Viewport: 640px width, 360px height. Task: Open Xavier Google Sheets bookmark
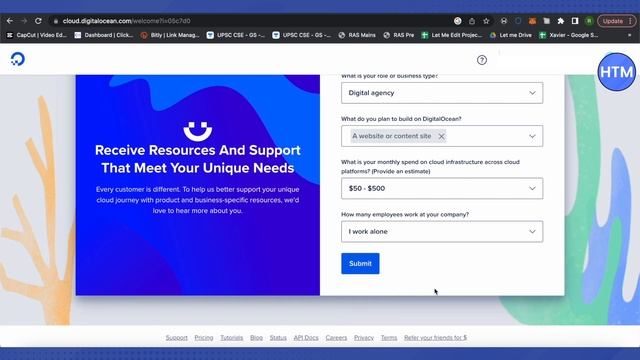[569, 35]
